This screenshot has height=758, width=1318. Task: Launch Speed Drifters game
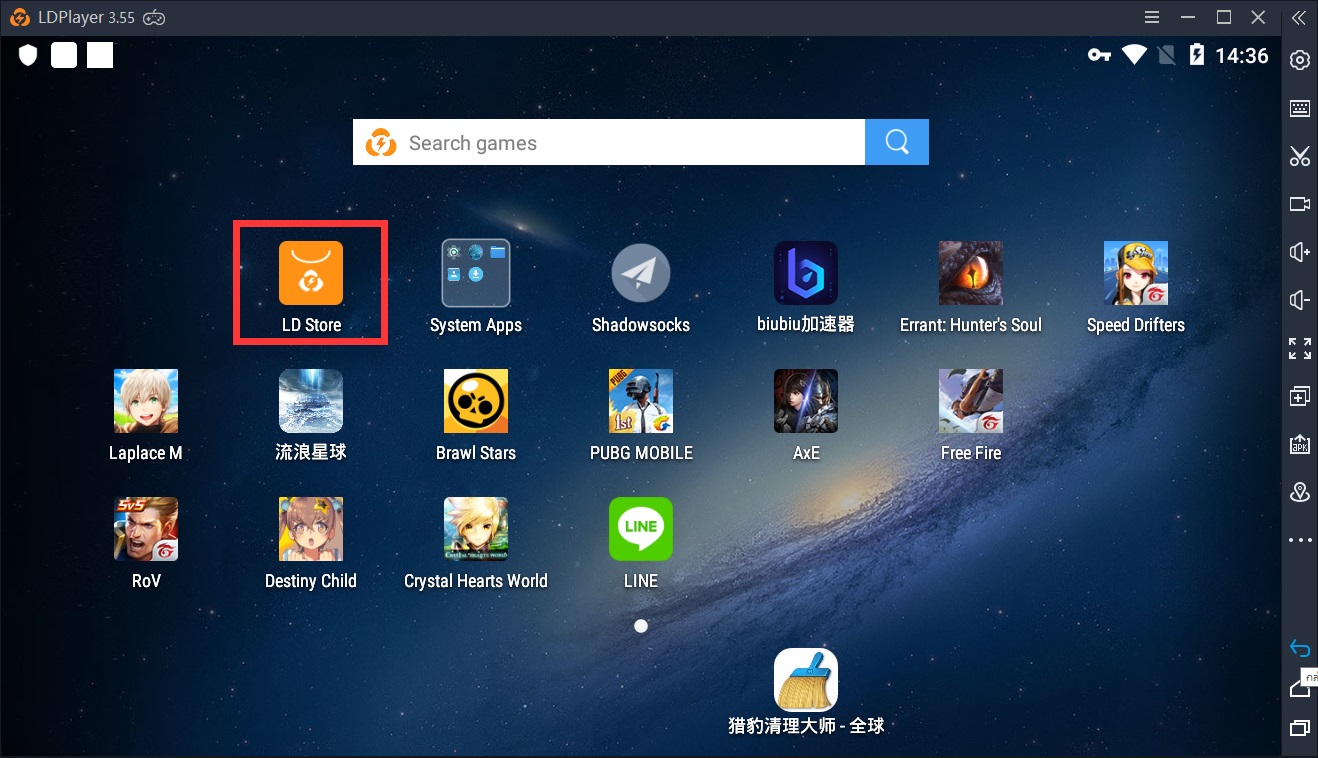pos(1136,273)
